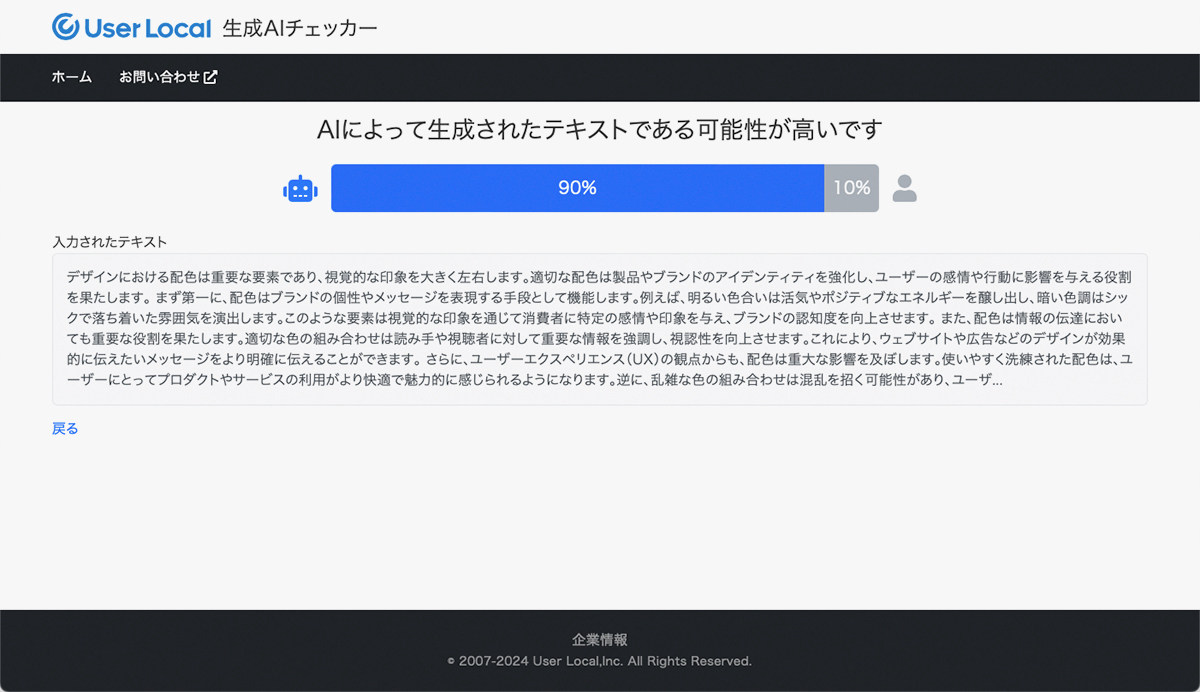Screen dimensions: 1200x692
Task: Click the copyright 2007-2024 footer notice
Action: click(600, 661)
